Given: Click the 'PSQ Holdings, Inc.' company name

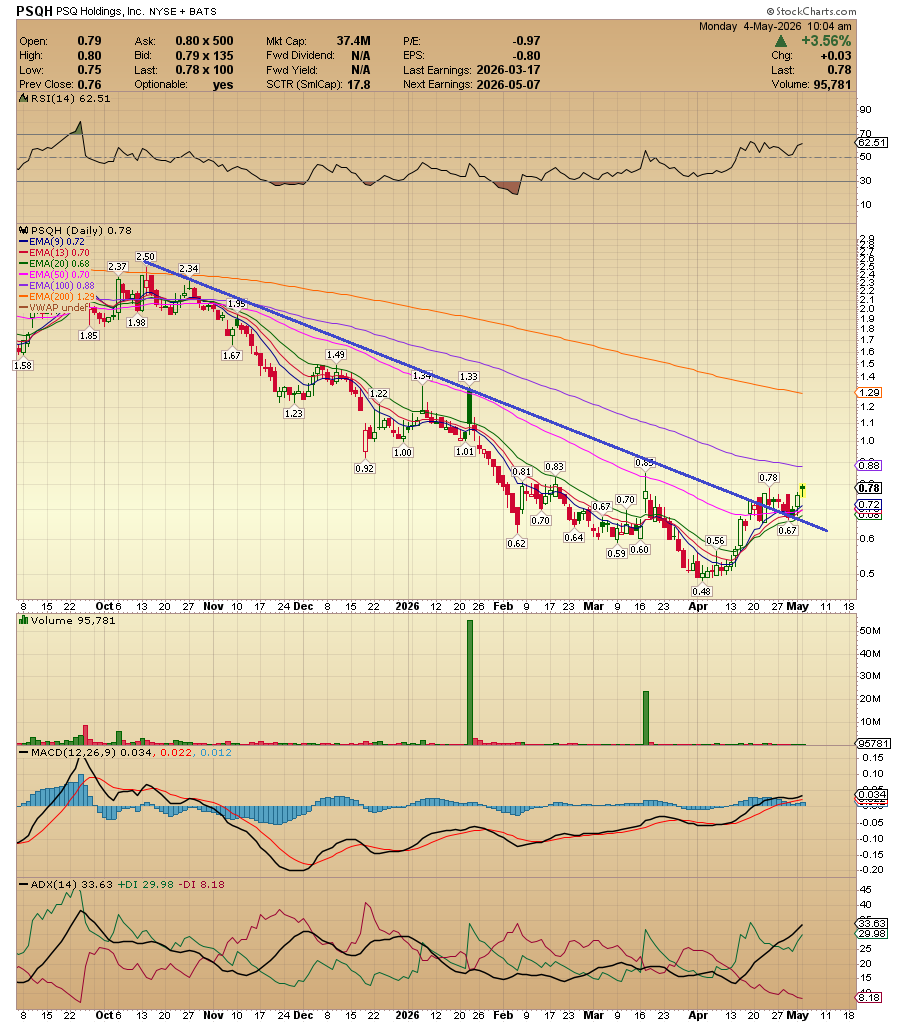Looking at the screenshot, I should coord(100,12).
